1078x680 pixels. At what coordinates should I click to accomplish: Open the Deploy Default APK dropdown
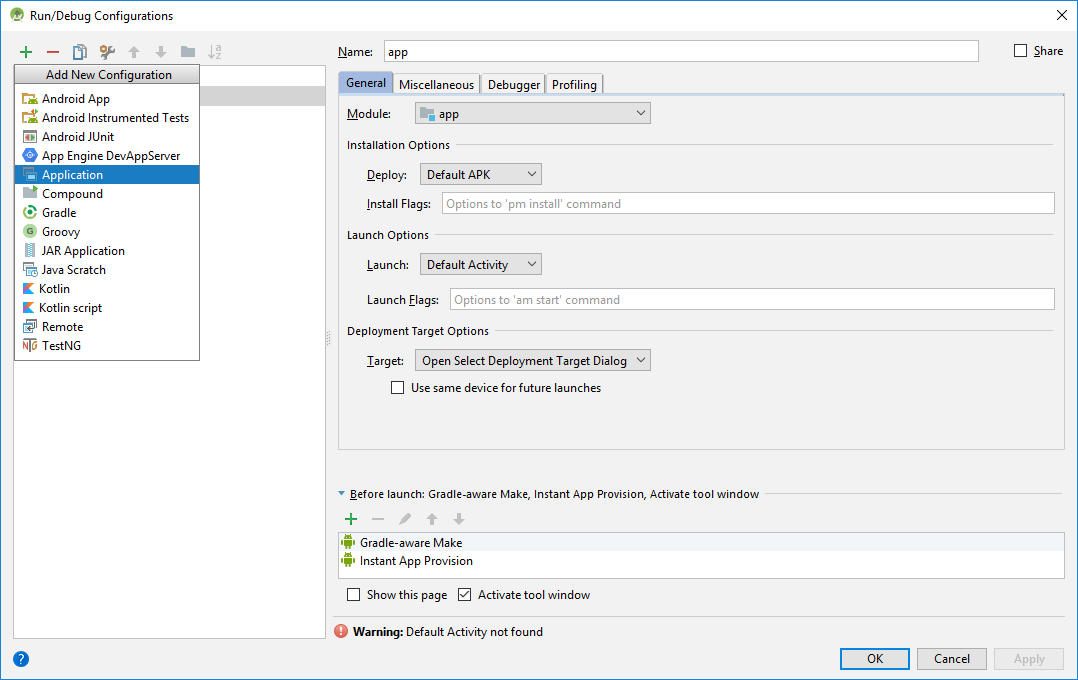tap(480, 175)
